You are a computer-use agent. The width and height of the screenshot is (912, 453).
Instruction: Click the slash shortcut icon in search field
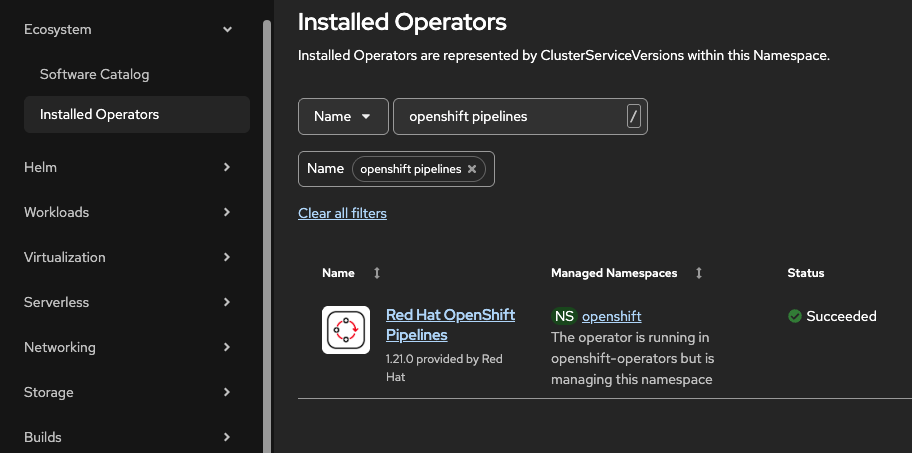click(633, 116)
